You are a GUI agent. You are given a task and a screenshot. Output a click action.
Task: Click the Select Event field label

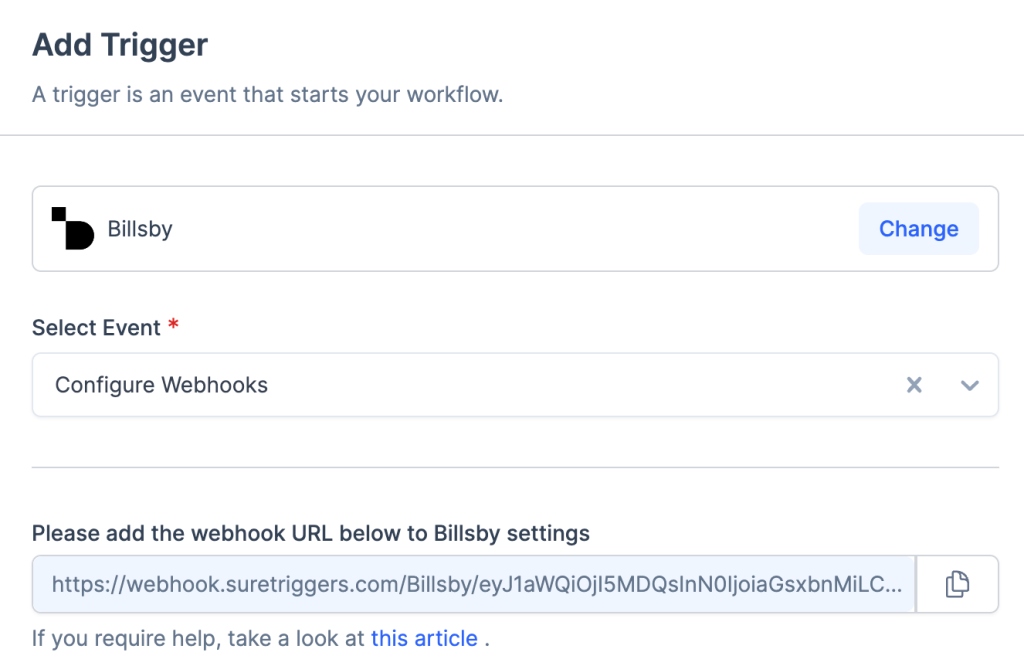coord(96,328)
